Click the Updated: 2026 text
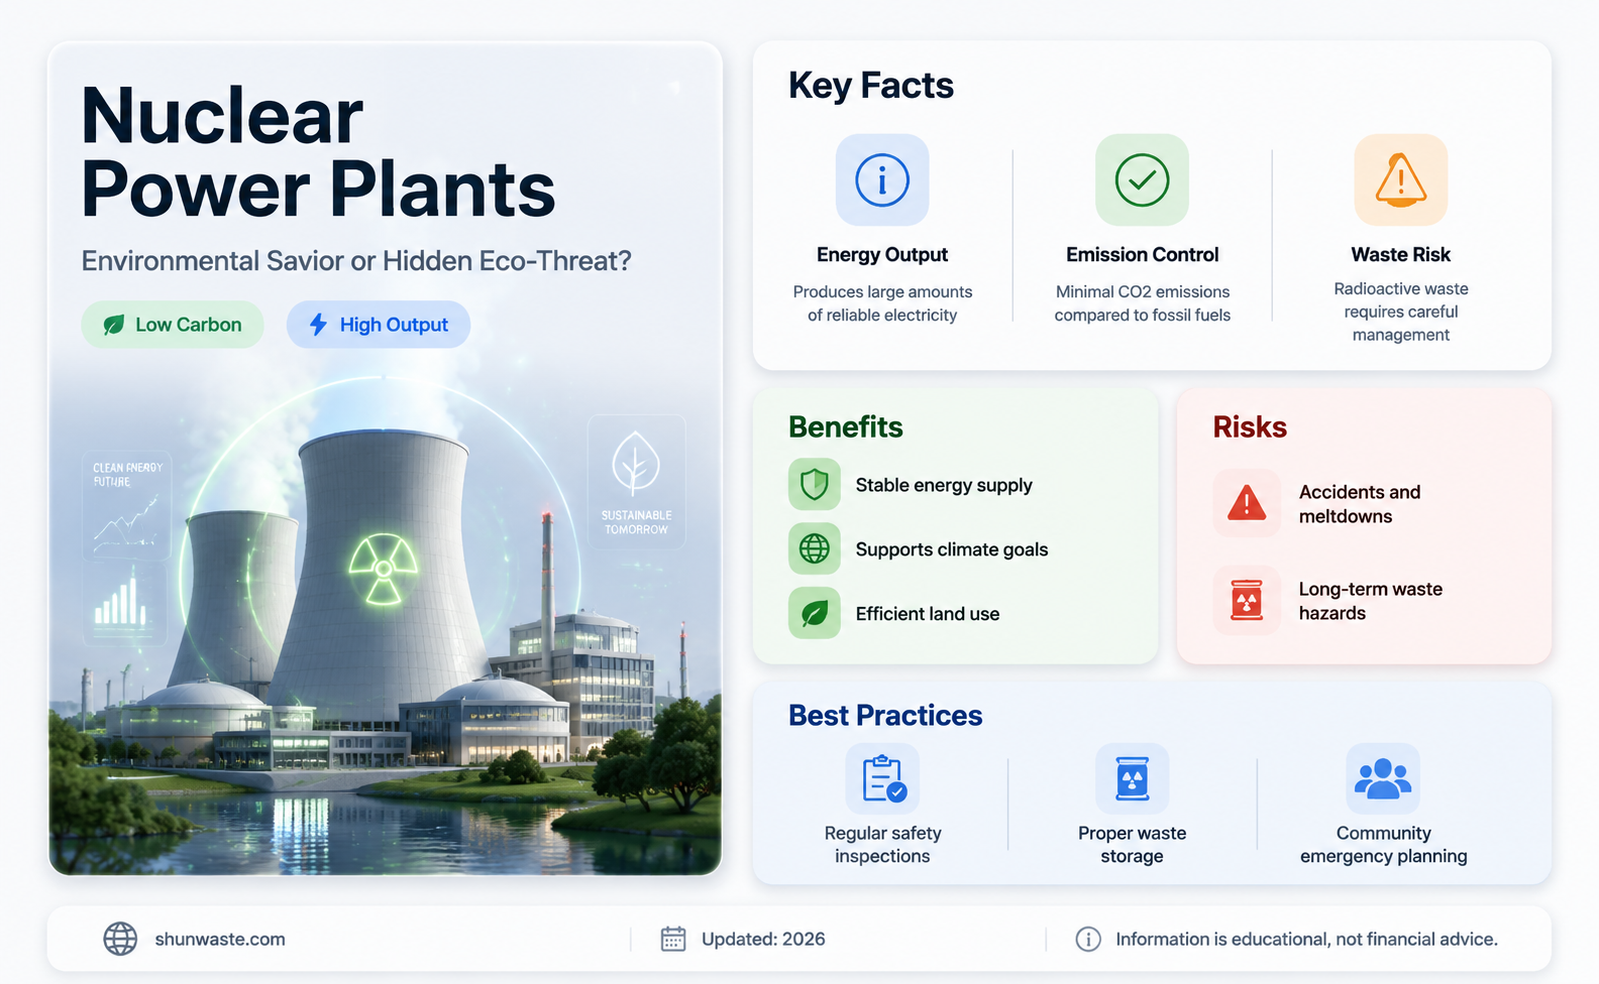Image resolution: width=1599 pixels, height=984 pixels. (763, 939)
